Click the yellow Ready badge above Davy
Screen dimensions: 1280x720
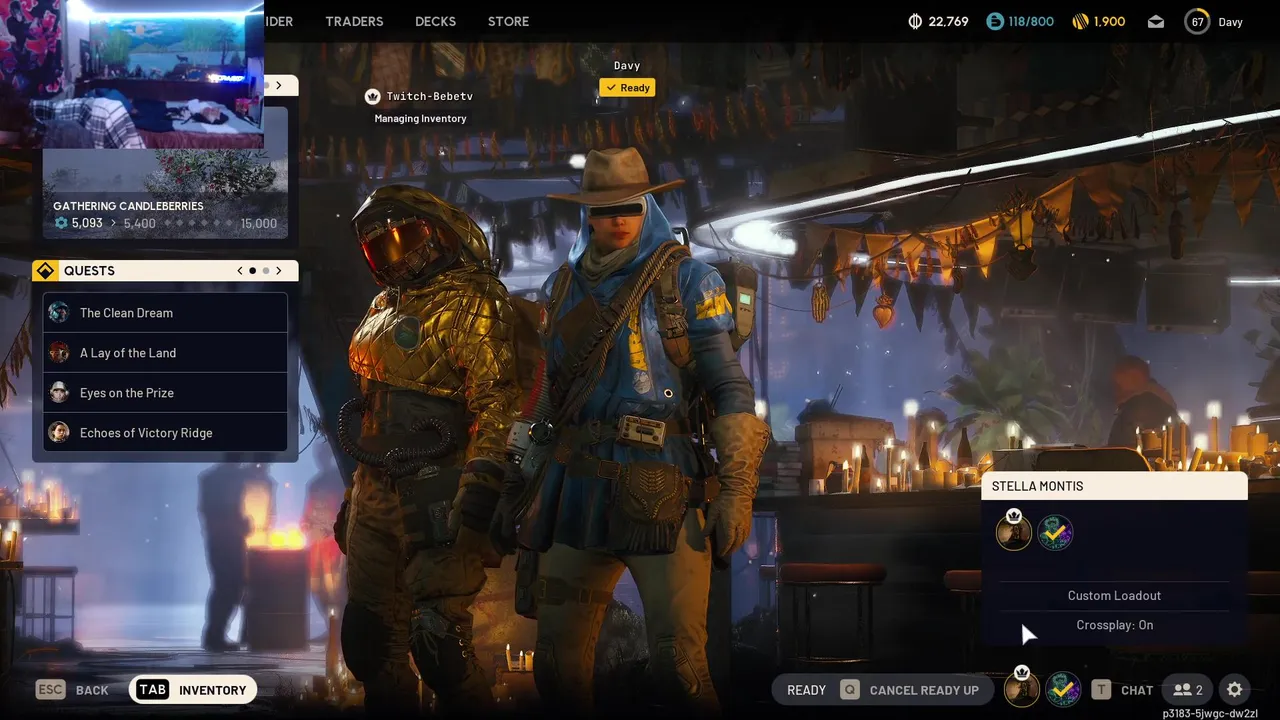pos(627,88)
